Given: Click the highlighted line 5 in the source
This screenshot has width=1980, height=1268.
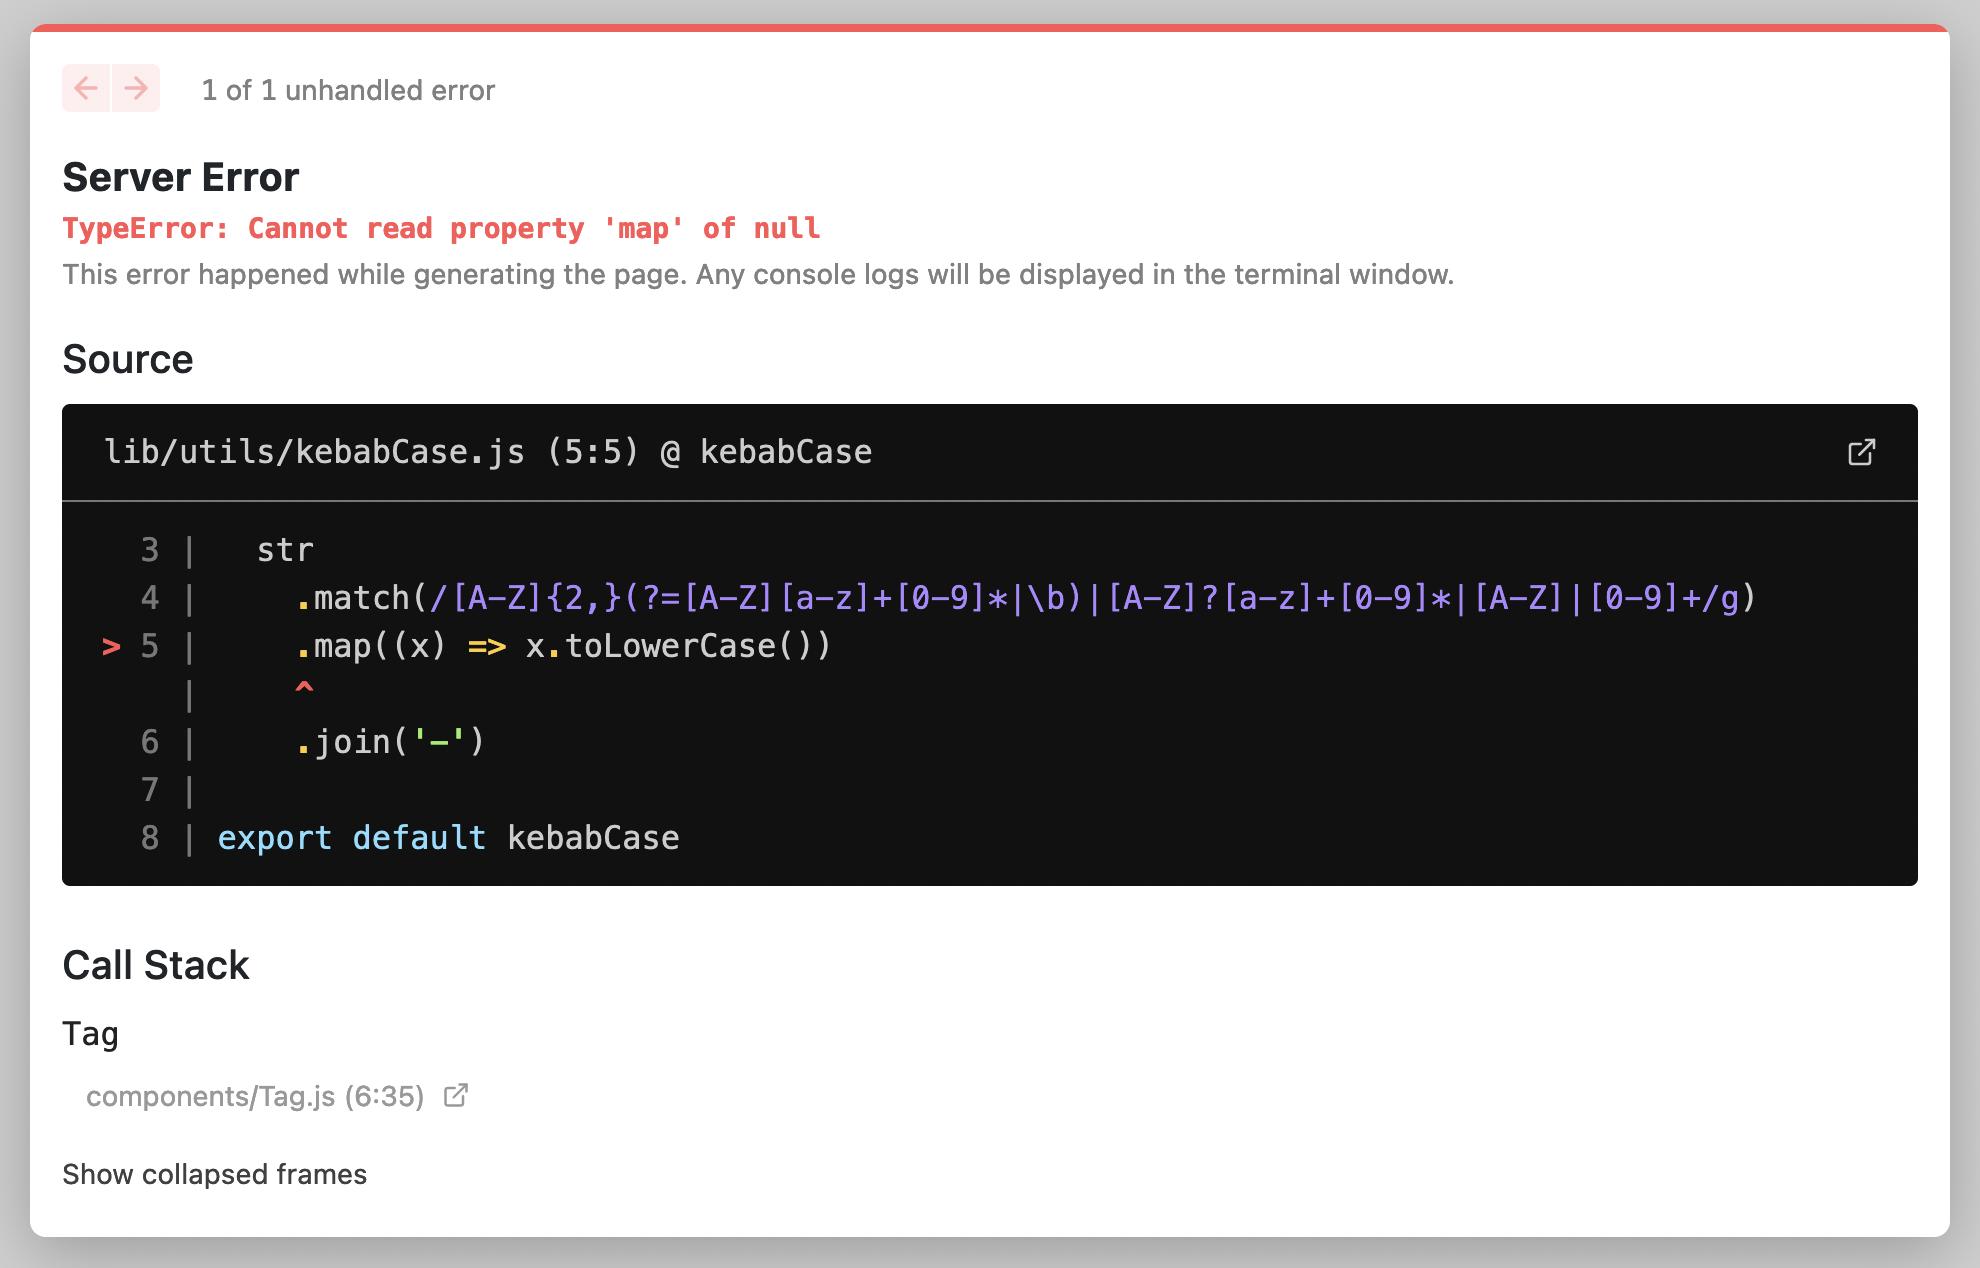Looking at the screenshot, I should pos(560,646).
